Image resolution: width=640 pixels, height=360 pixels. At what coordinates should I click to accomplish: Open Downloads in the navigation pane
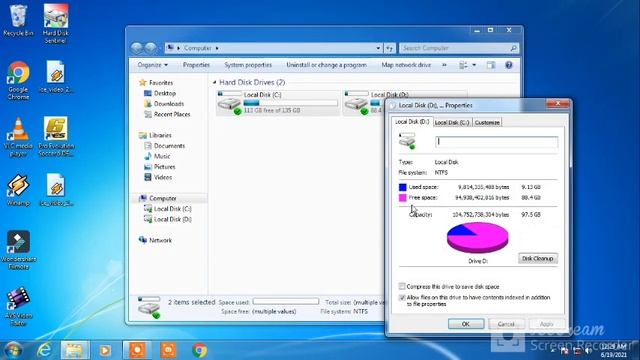click(x=169, y=104)
